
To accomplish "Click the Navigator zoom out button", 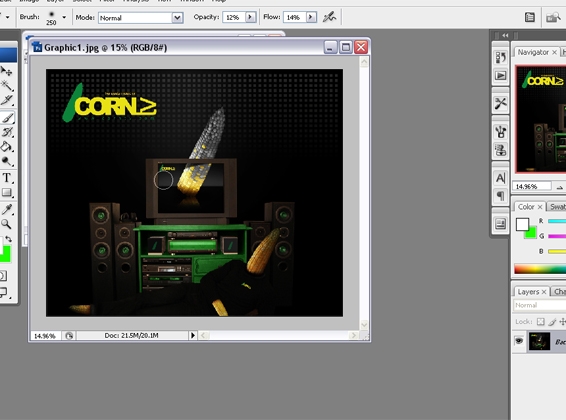I will point(560,187).
